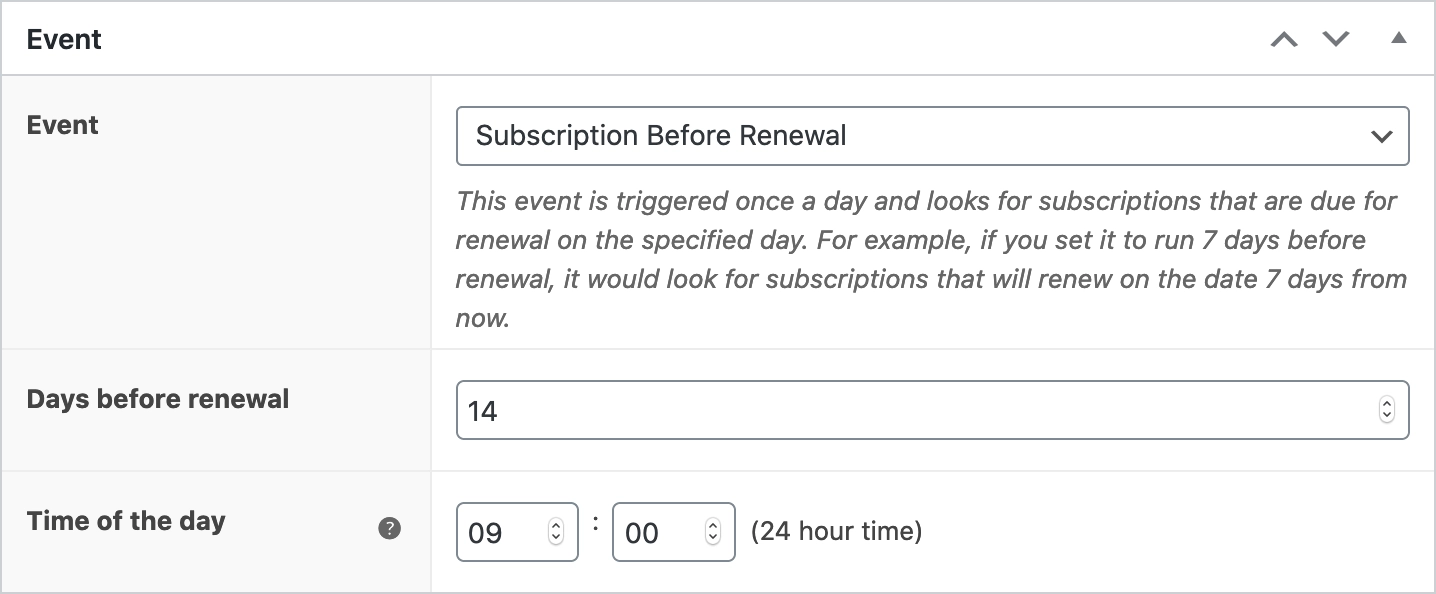Move the Event panel down
Image resolution: width=1436 pixels, height=594 pixels.
[1336, 40]
